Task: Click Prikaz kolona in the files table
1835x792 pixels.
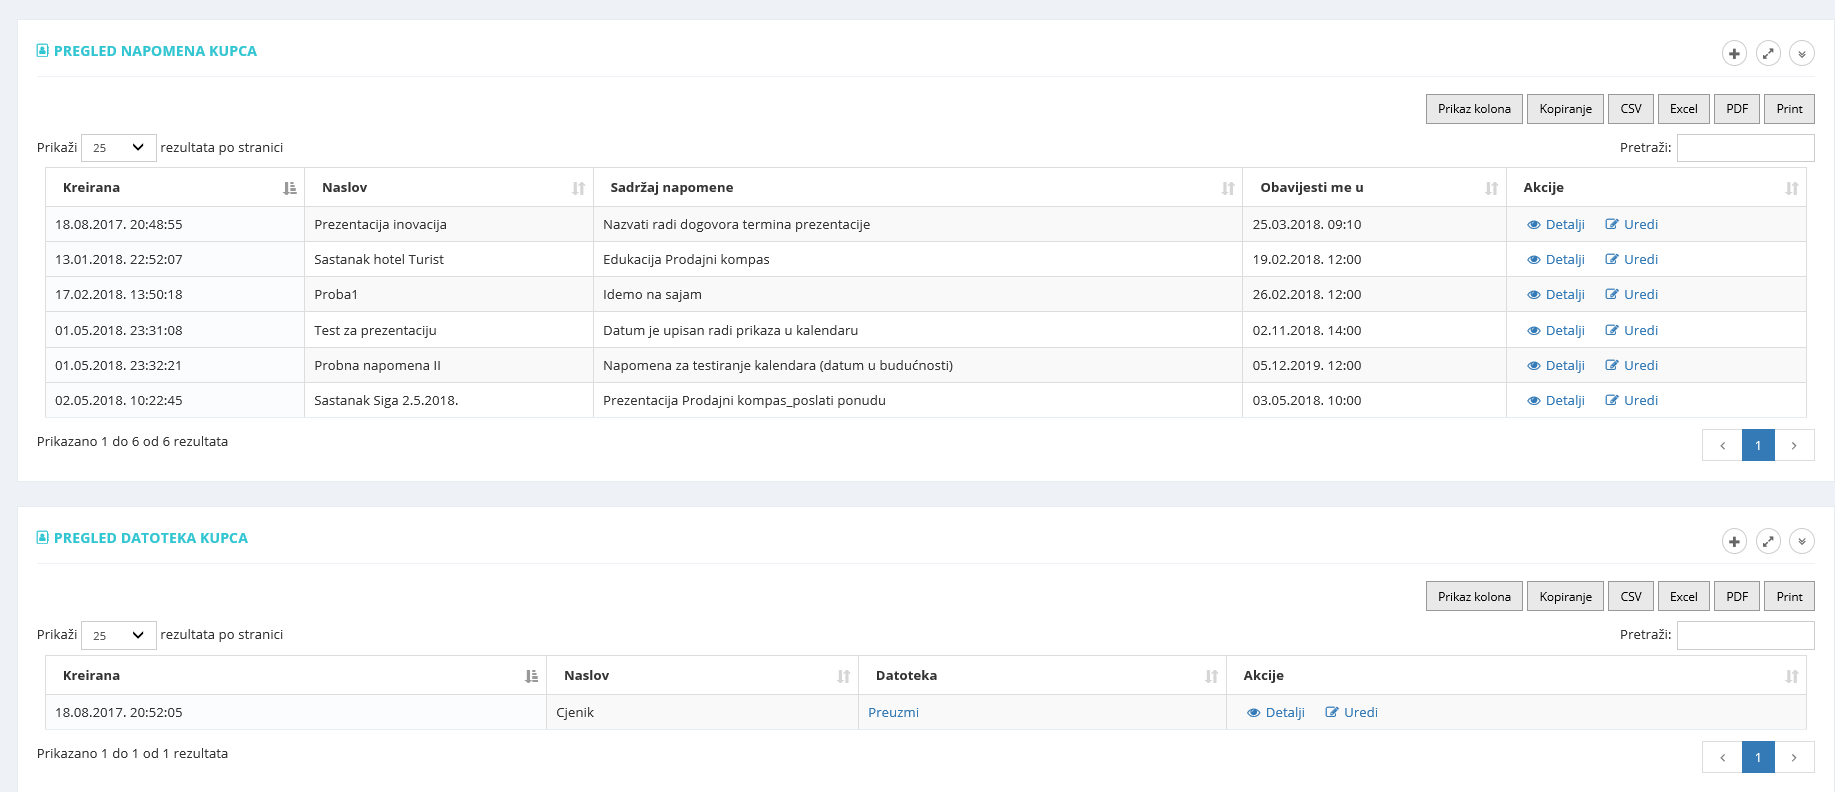Action: coord(1474,597)
